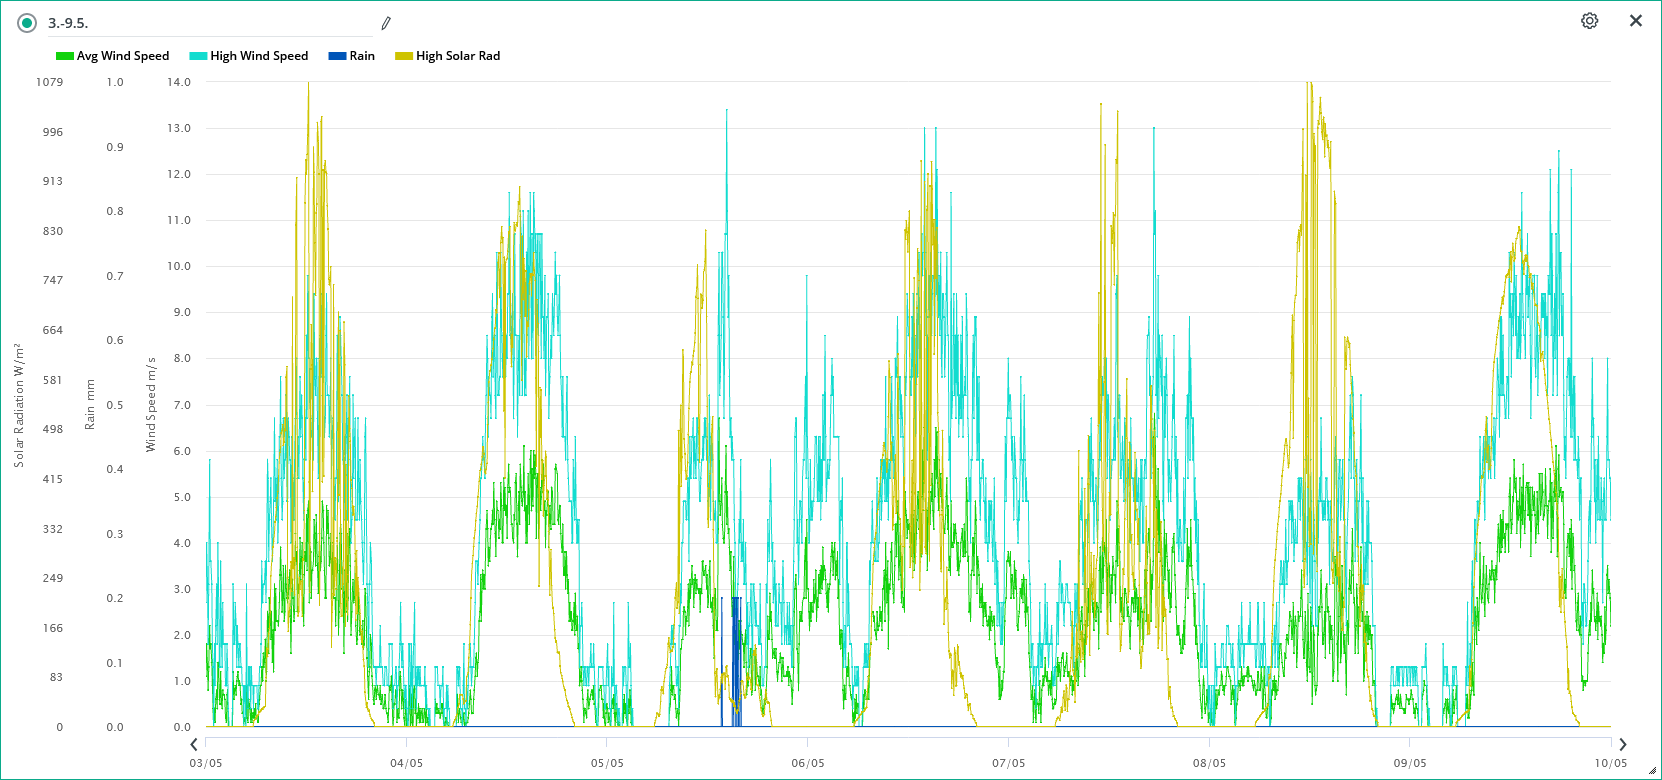Select the 06/05 date tick label
The width and height of the screenshot is (1662, 780).
click(x=807, y=763)
